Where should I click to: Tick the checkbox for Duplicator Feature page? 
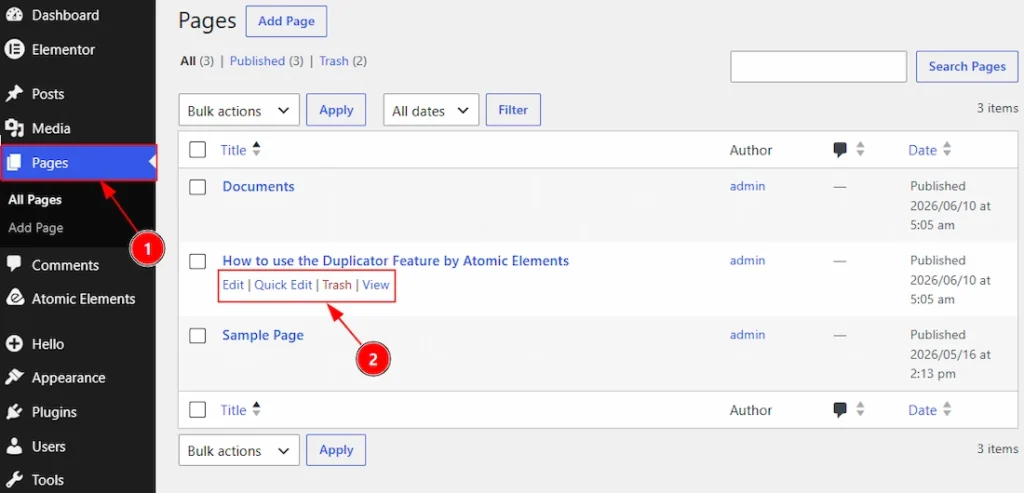[x=197, y=261]
